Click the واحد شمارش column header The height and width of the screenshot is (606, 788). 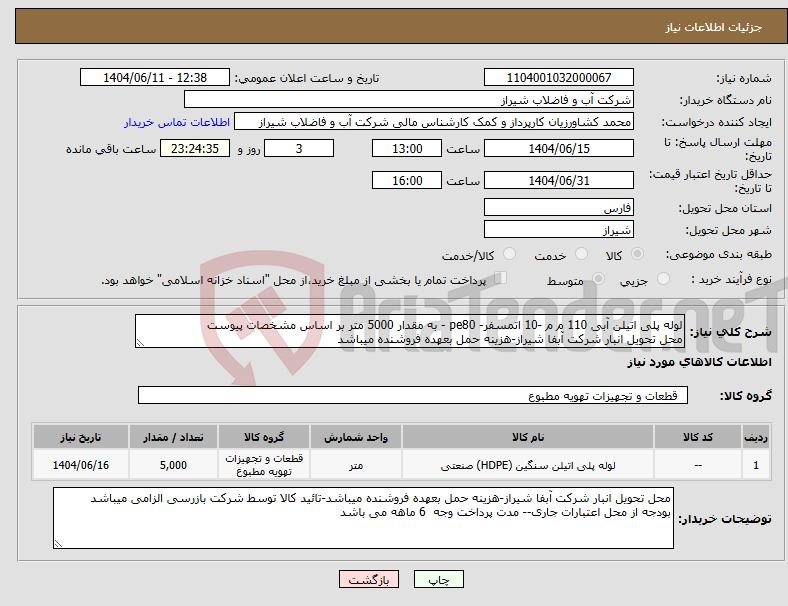[356, 437]
